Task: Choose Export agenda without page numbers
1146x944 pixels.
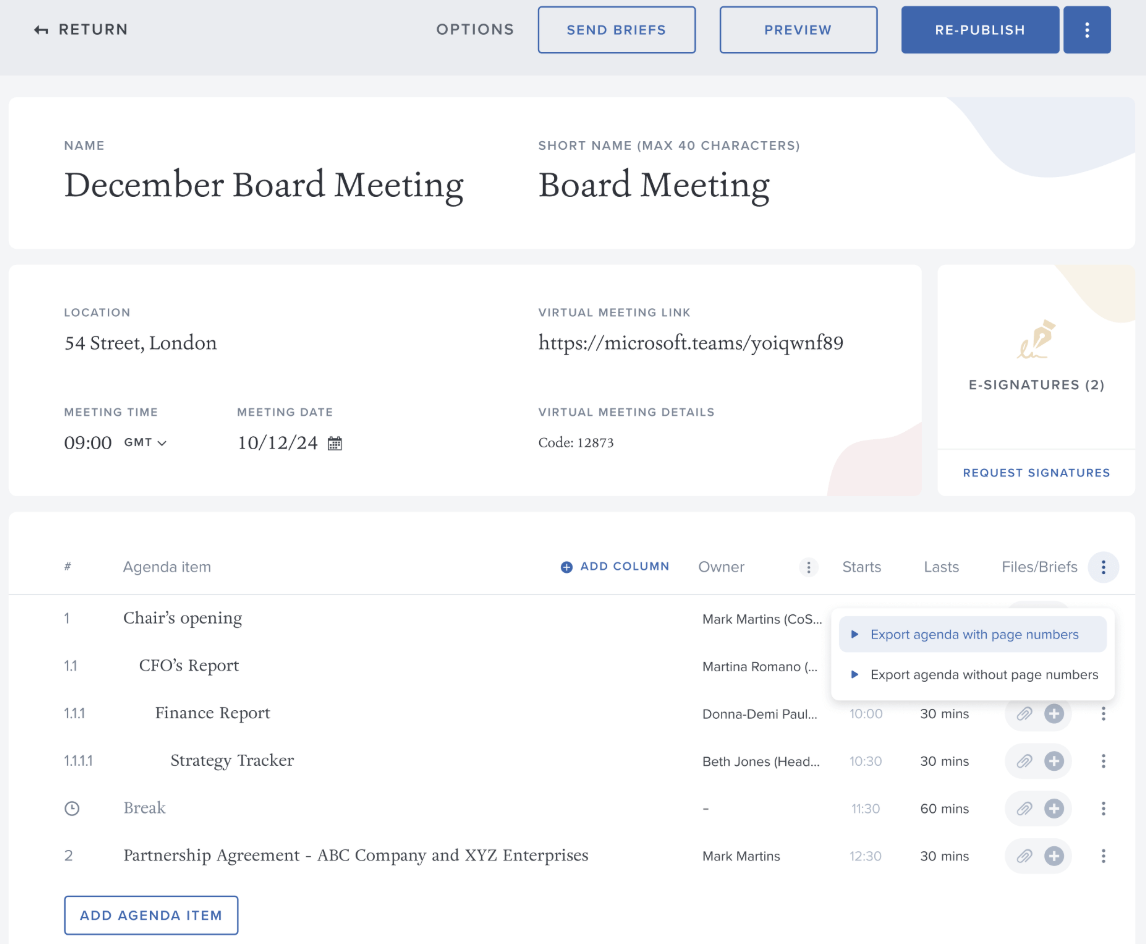Action: (973, 674)
